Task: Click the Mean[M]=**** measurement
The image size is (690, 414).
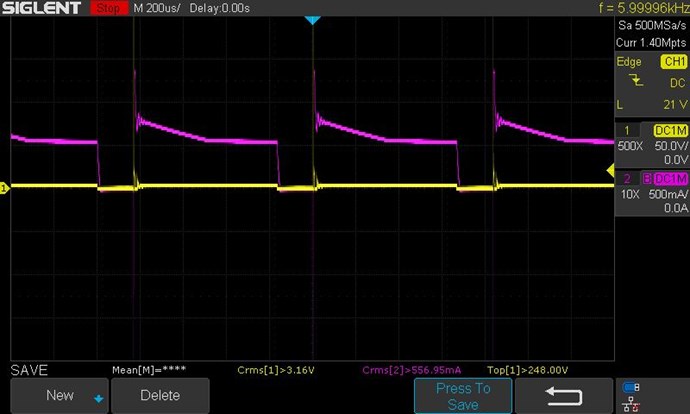Action: 149,370
